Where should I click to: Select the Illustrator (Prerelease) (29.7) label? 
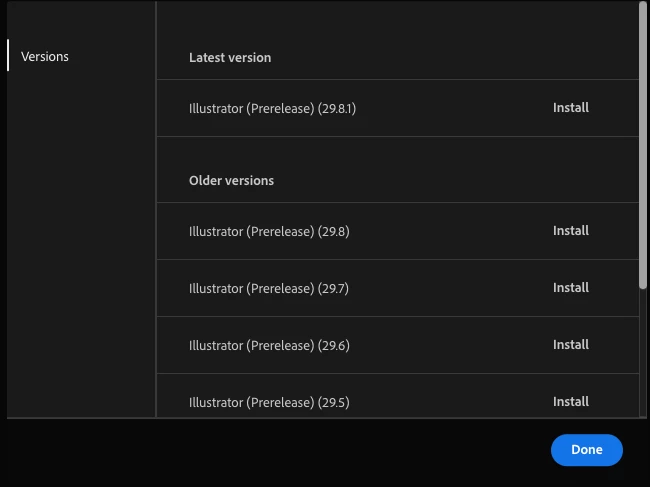(x=269, y=288)
